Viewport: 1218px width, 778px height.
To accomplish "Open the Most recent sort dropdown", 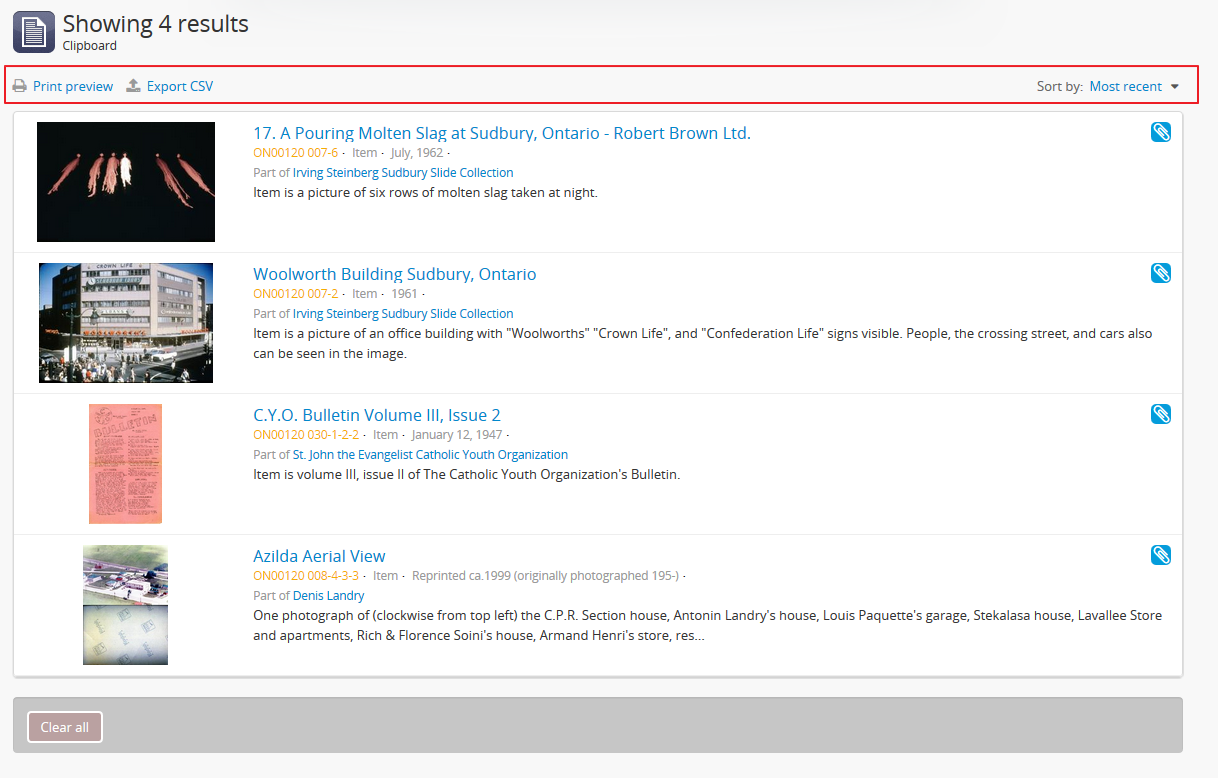I will (1125, 86).
